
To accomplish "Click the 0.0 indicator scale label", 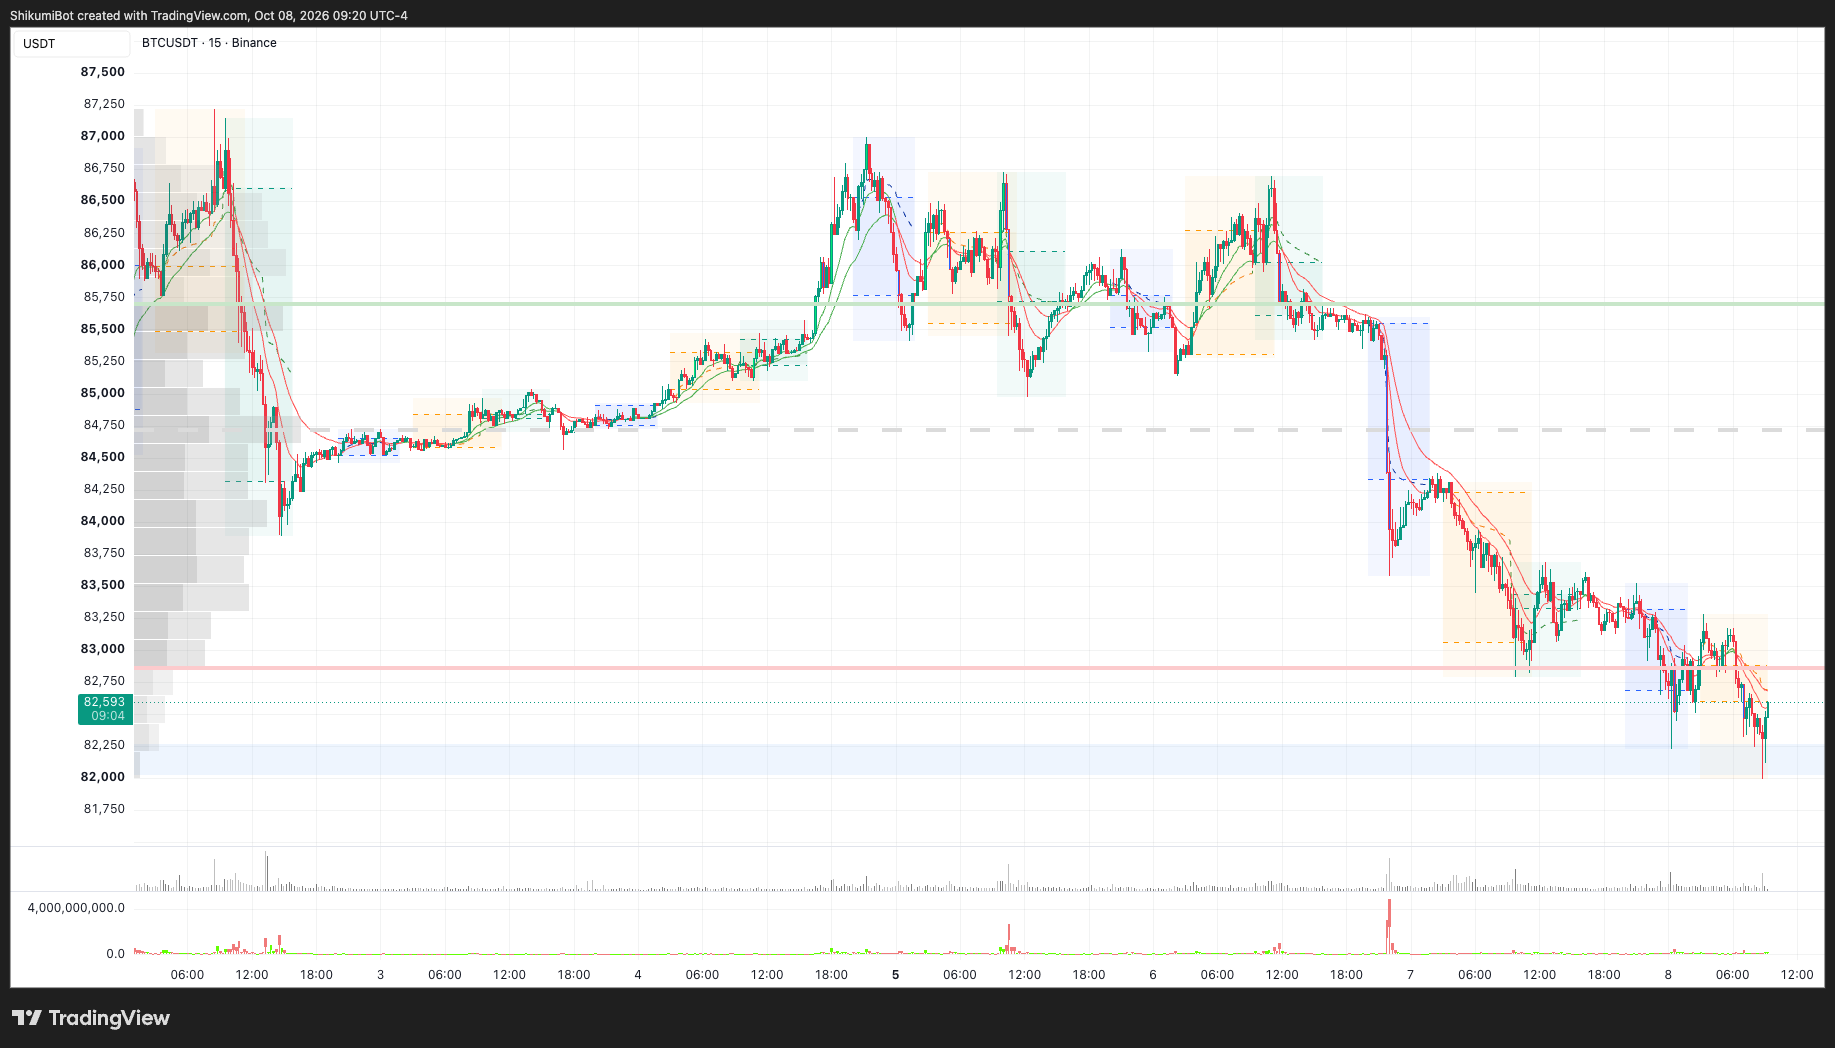I will (116, 954).
